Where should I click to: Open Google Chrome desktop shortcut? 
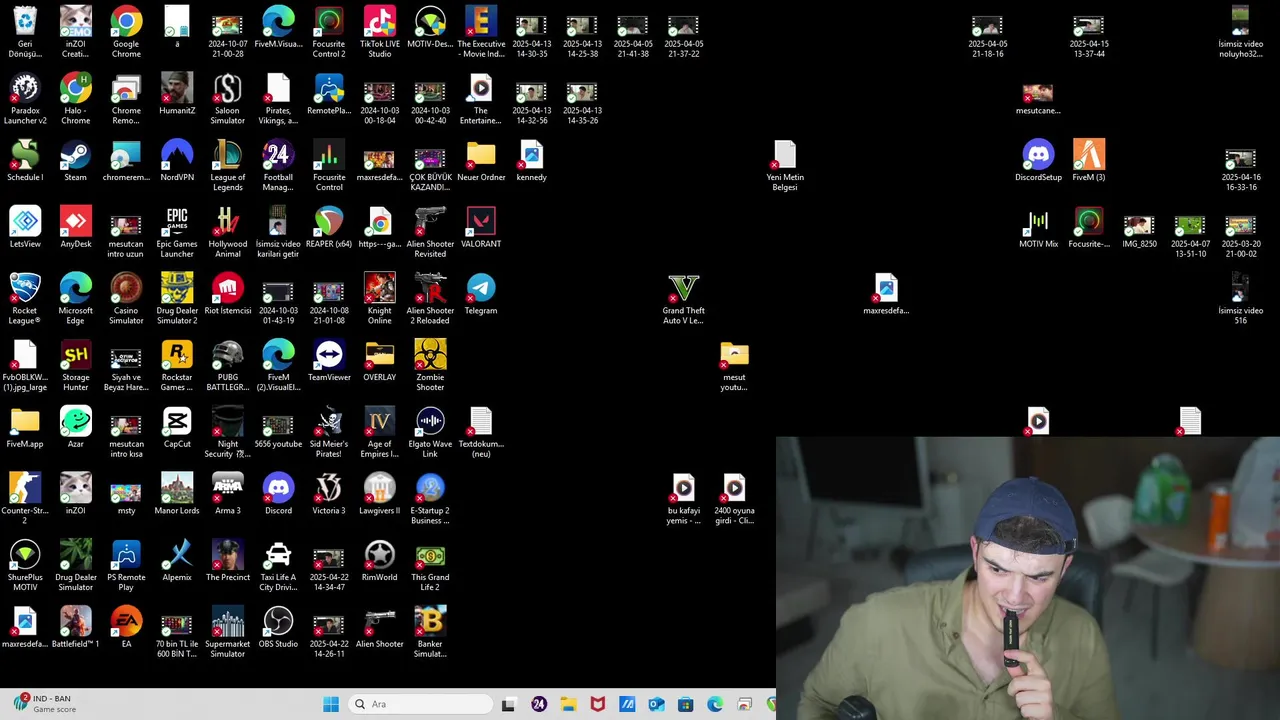(x=126, y=32)
